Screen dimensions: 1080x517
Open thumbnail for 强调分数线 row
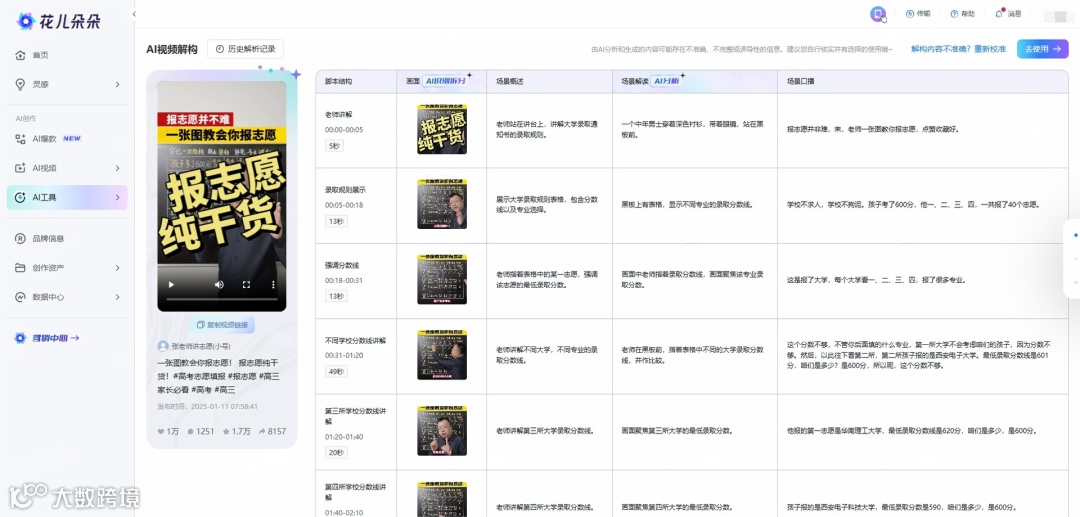tap(442, 279)
